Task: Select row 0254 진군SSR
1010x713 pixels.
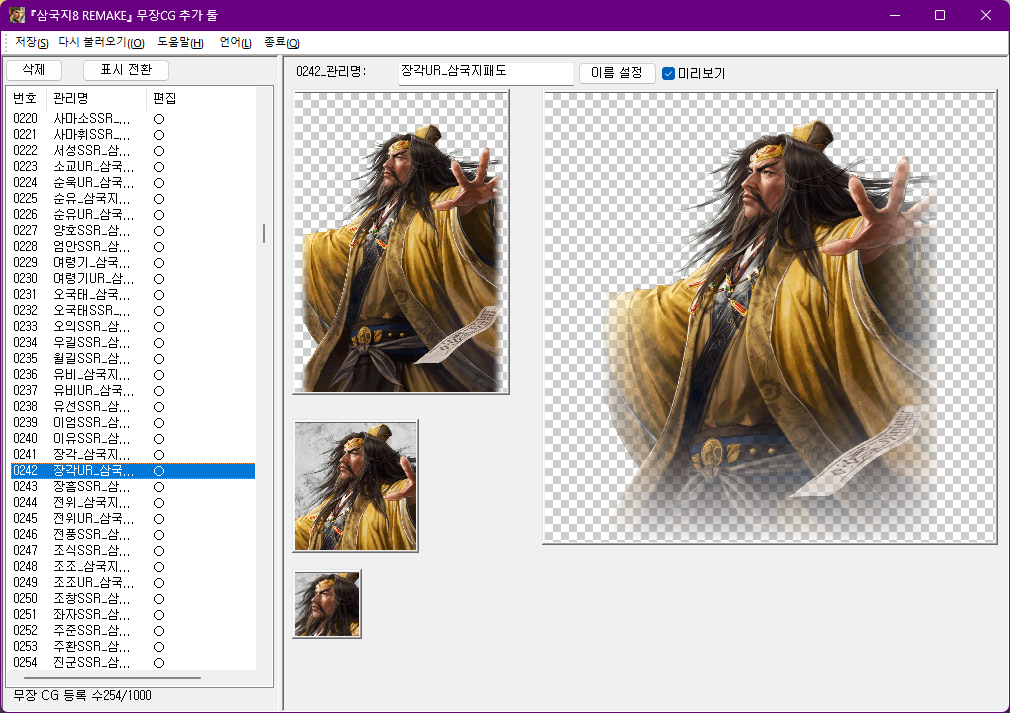Action: point(133,662)
